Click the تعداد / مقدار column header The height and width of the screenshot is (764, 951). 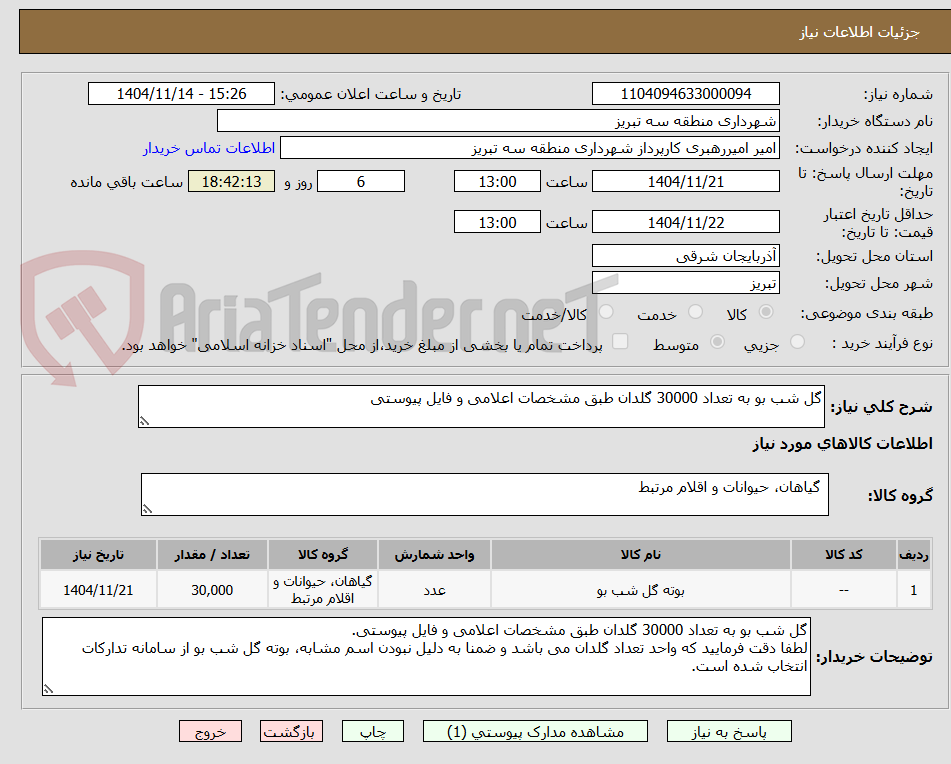212,555
